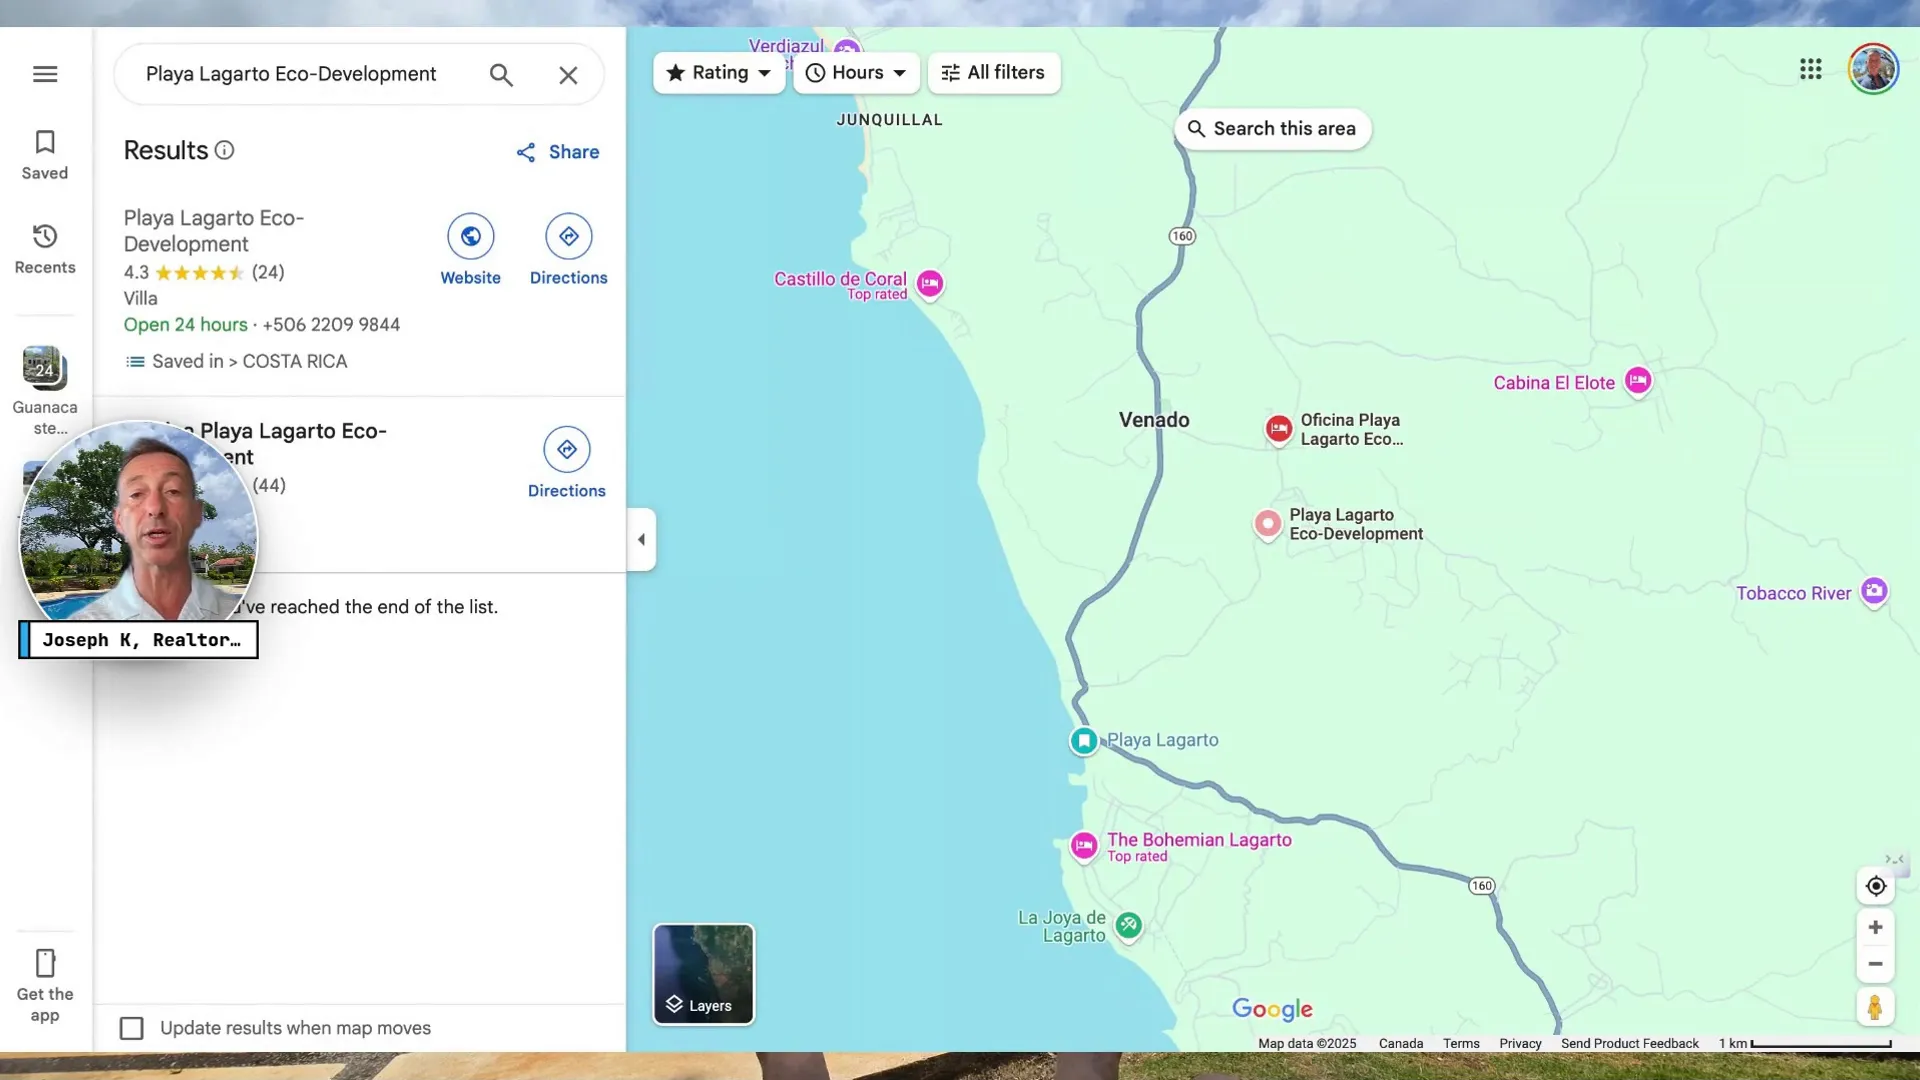Click the webcam overlay of Joseph K

138,537
